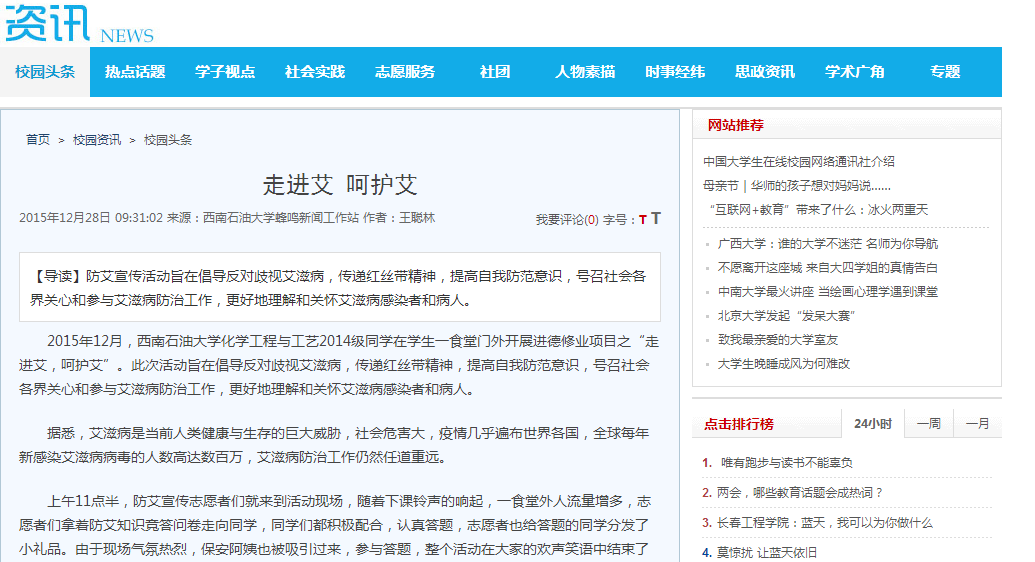Open 大学生晚睡成风为何难改 link

pos(784,364)
